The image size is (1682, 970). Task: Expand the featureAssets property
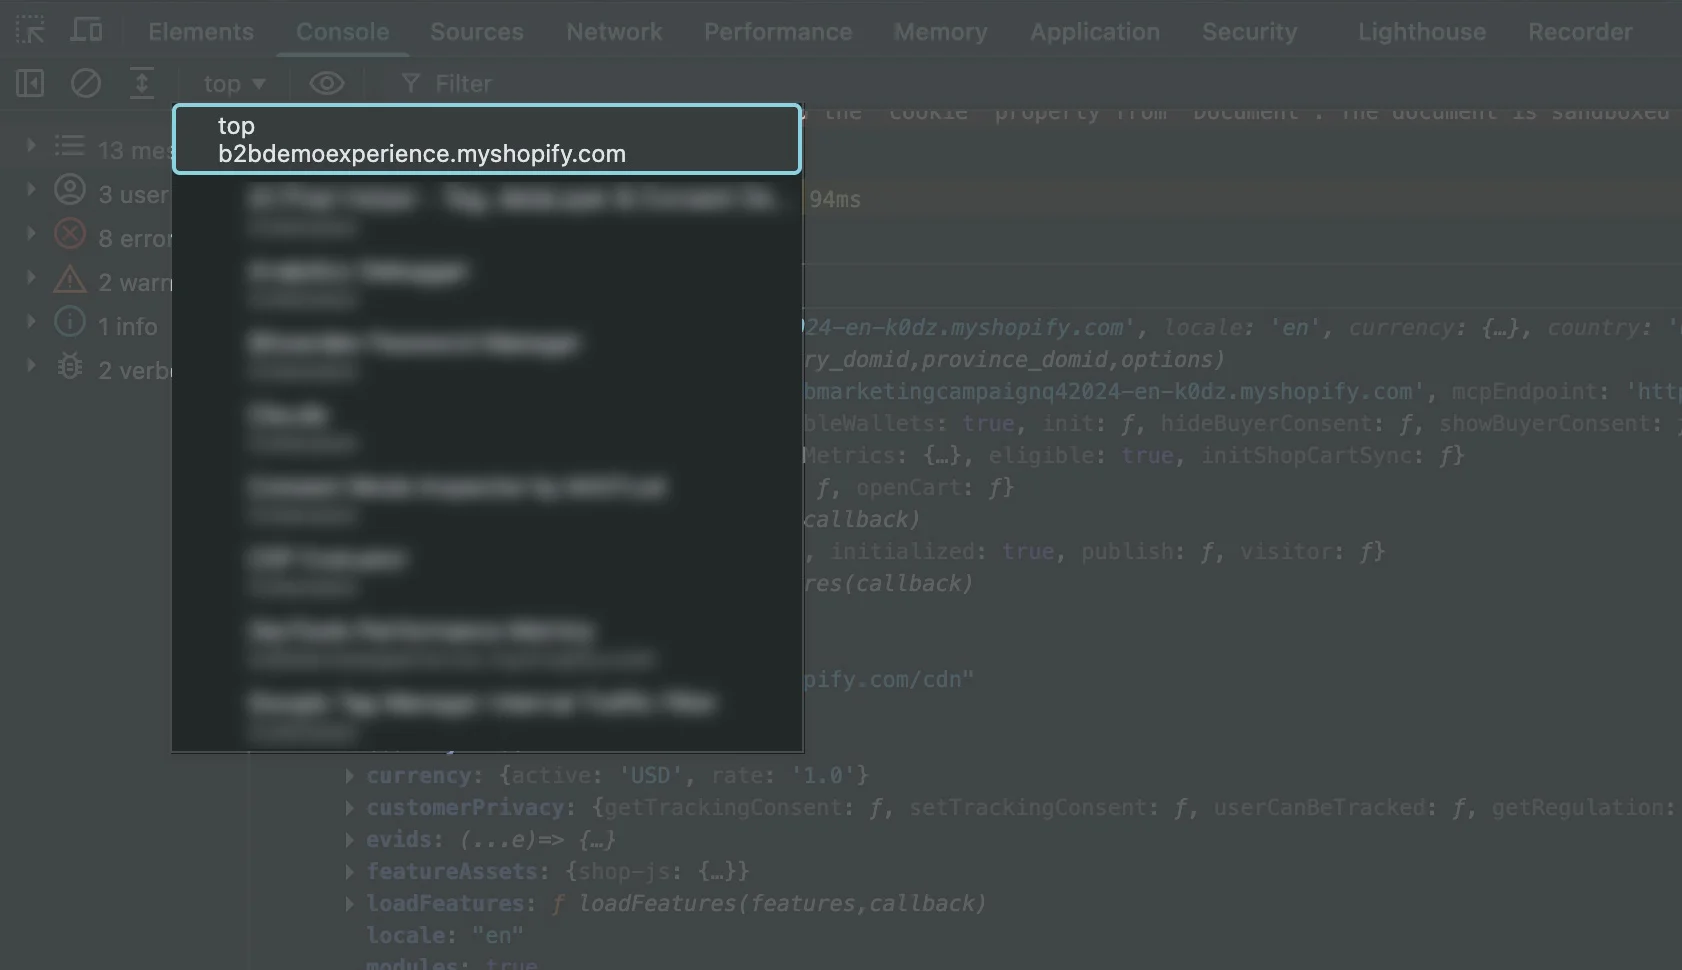349,872
